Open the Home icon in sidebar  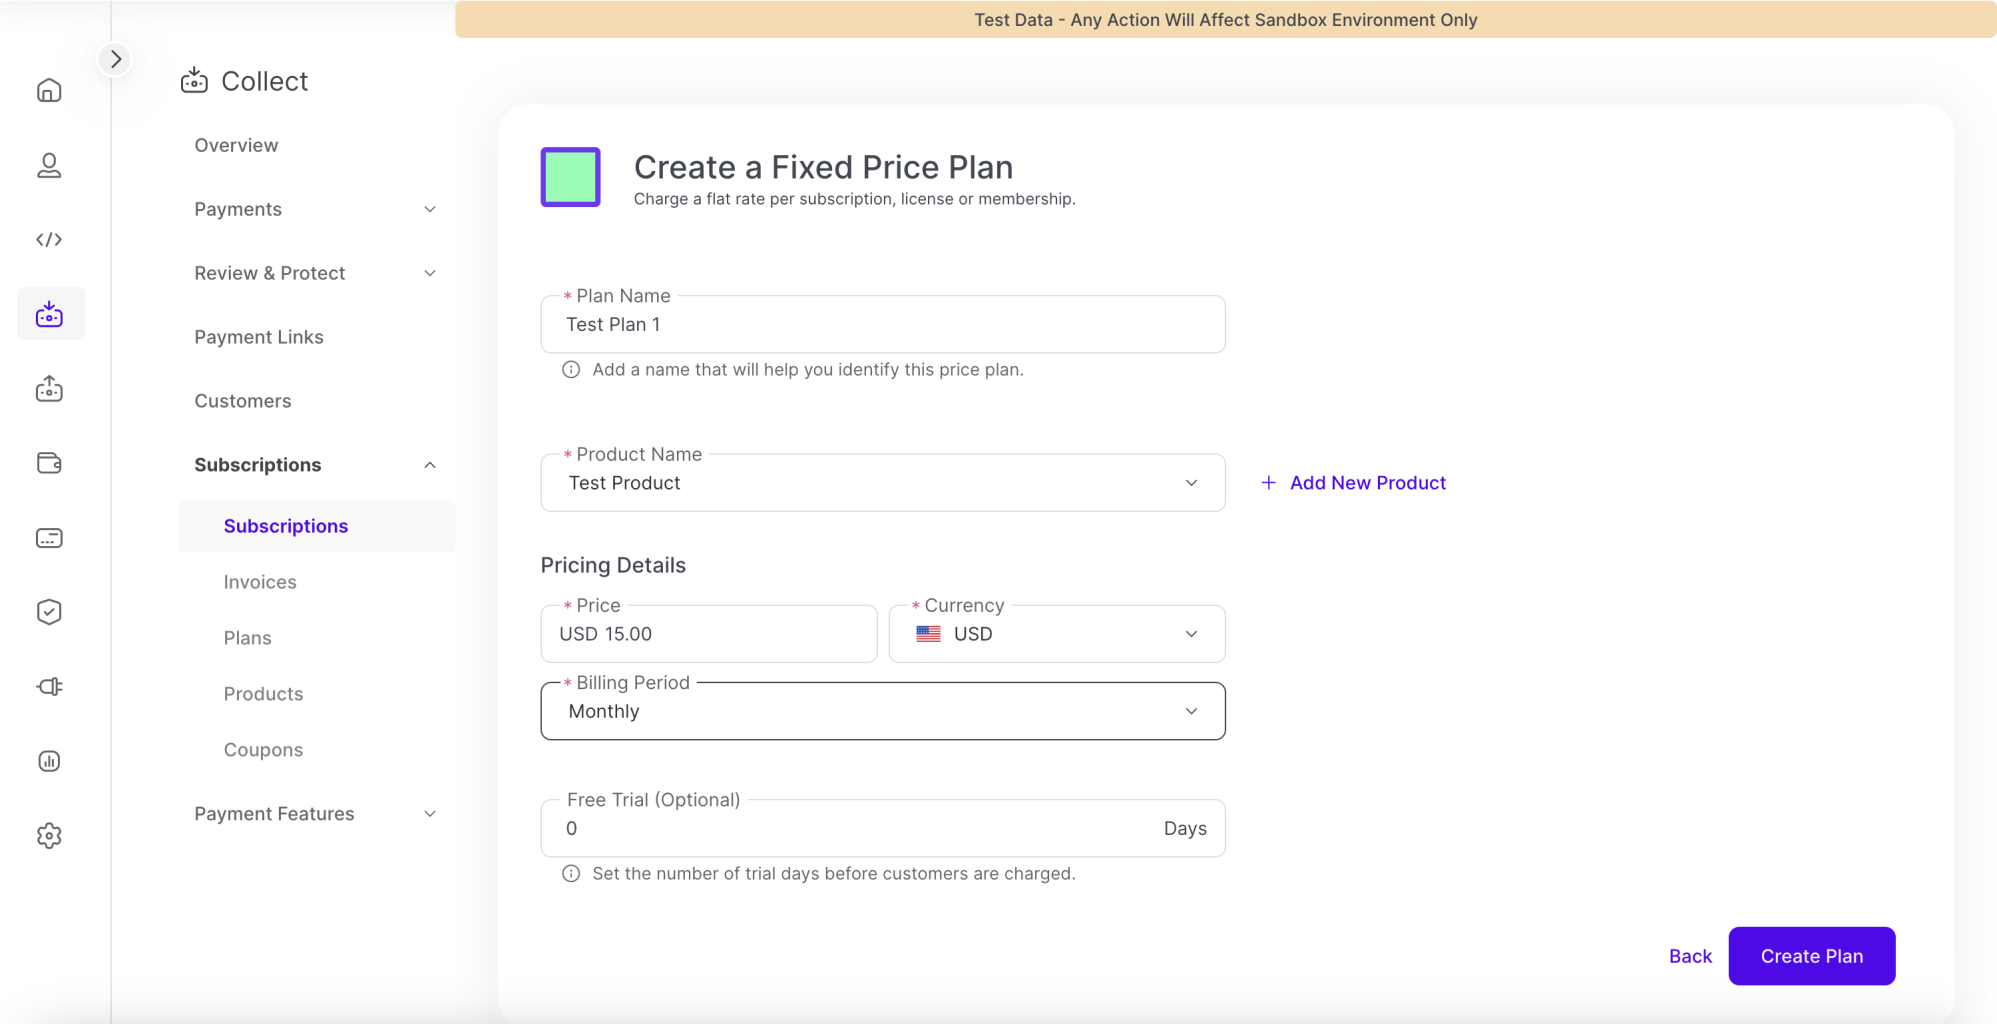pyautogui.click(x=49, y=91)
